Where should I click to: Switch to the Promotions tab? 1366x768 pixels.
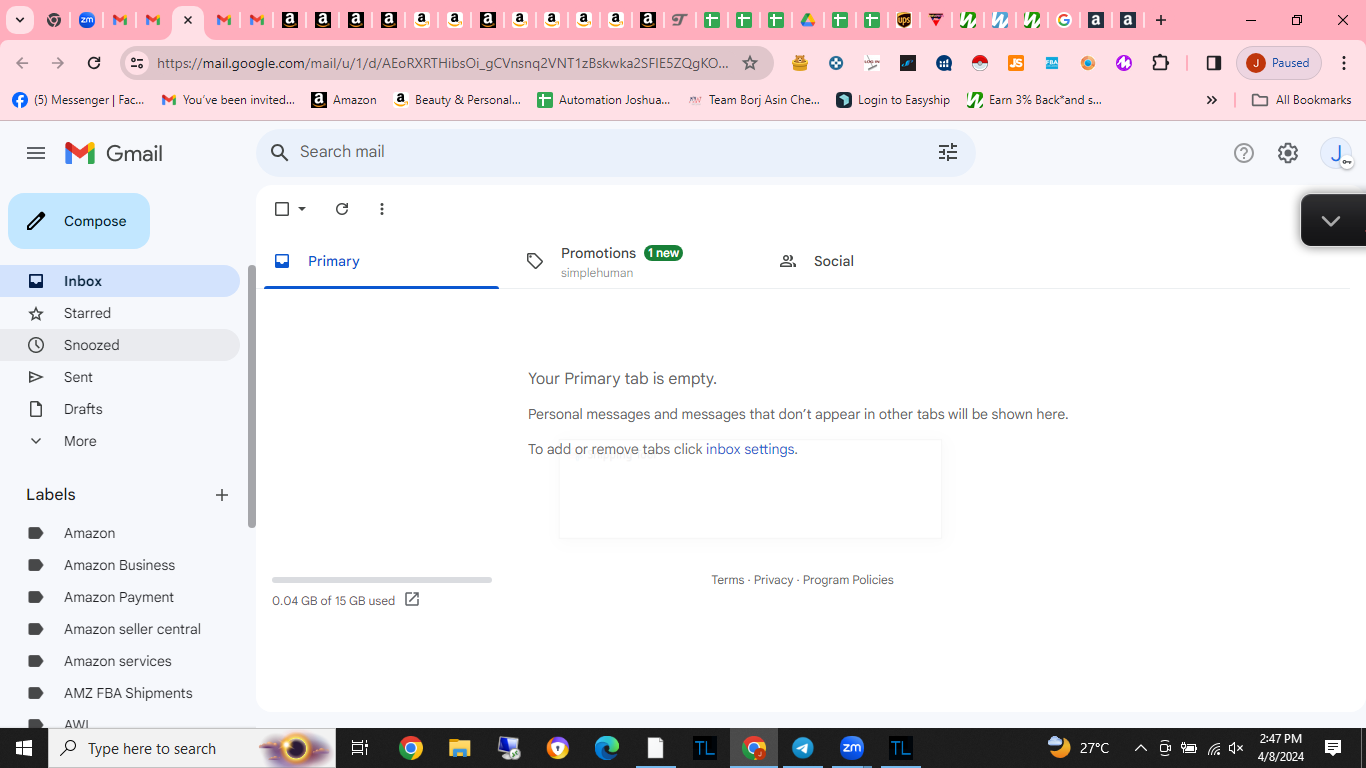634,261
